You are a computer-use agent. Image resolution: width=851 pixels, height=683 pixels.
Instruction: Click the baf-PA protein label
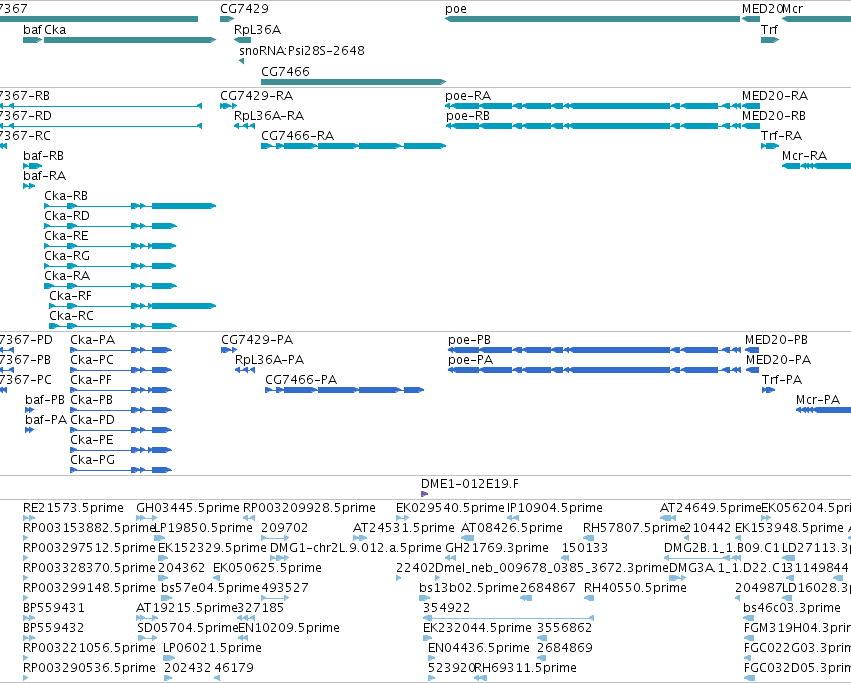(x=46, y=420)
